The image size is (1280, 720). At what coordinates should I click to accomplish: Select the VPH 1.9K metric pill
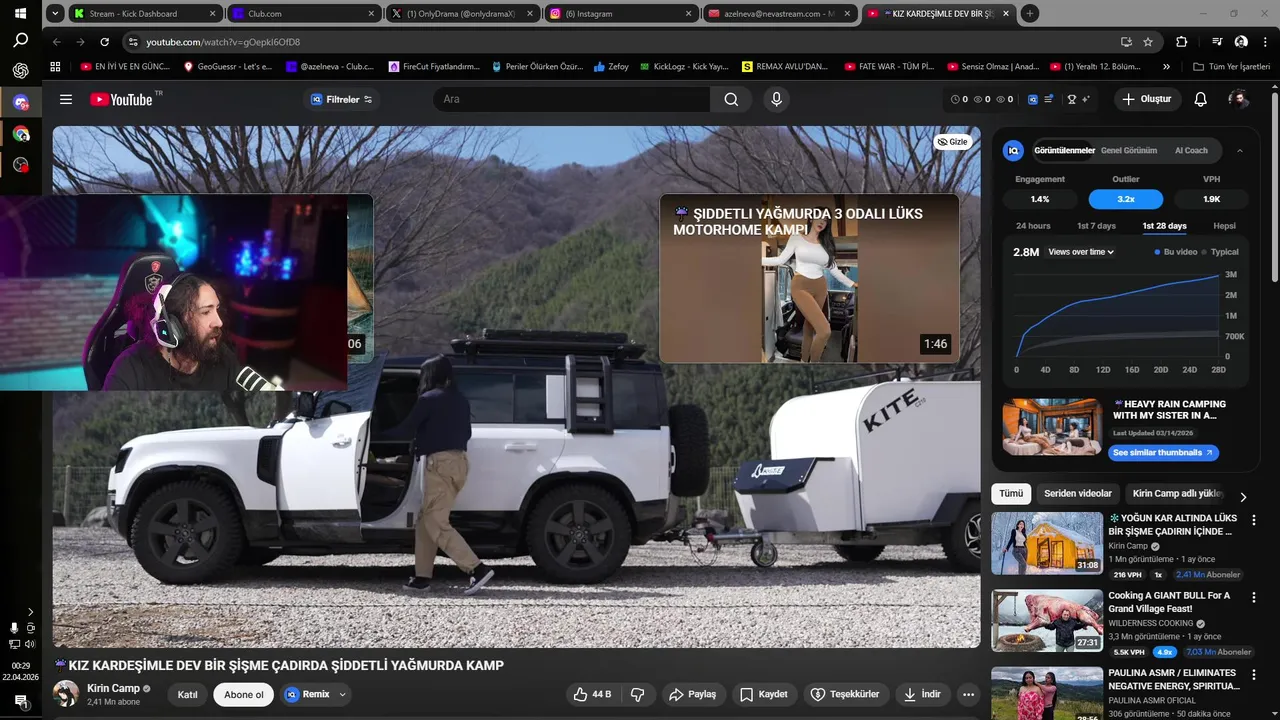pyautogui.click(x=1212, y=199)
